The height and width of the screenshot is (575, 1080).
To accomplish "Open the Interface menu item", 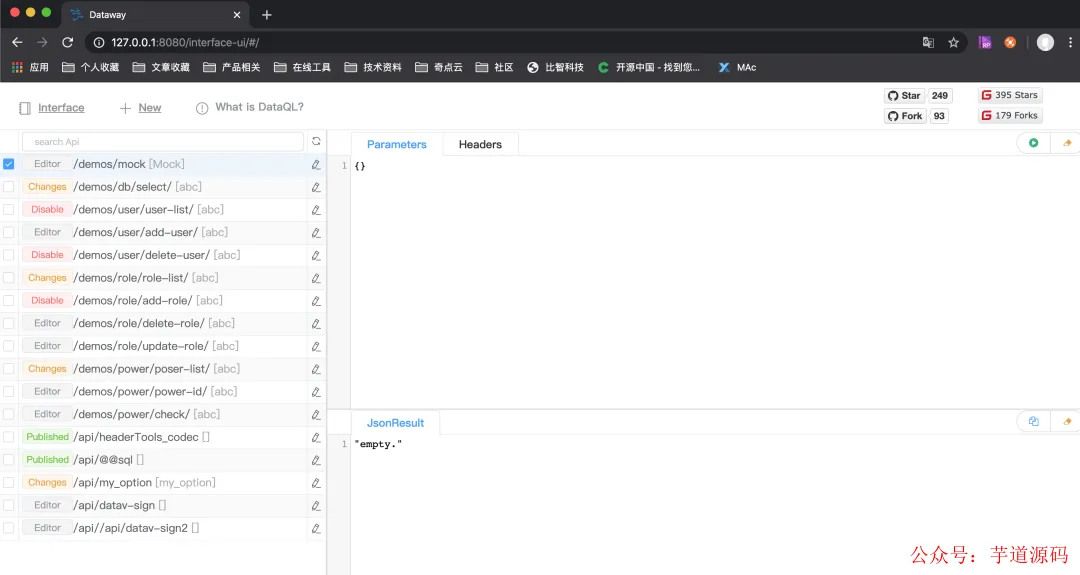I will [52, 107].
